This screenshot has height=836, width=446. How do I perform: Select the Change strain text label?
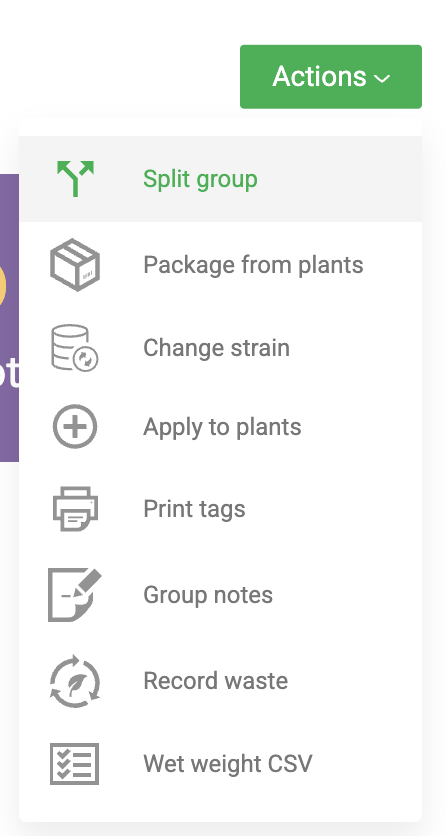(x=216, y=348)
